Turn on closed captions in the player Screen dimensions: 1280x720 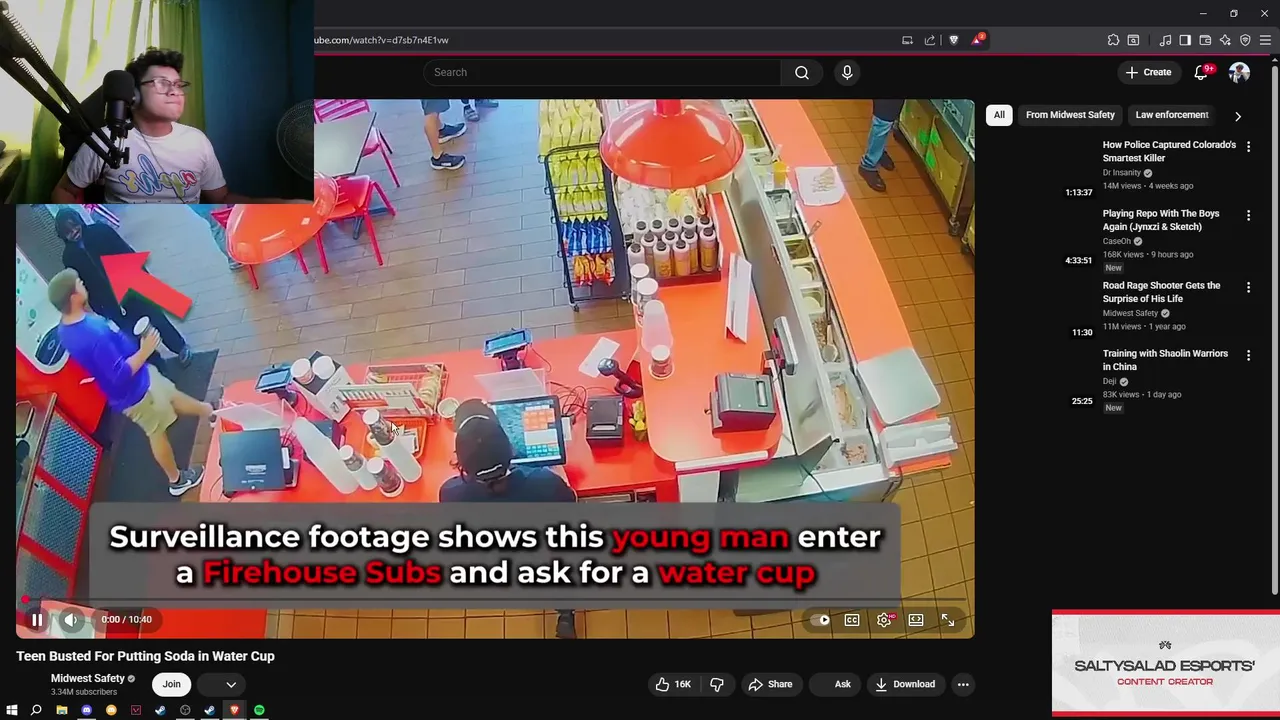click(852, 620)
